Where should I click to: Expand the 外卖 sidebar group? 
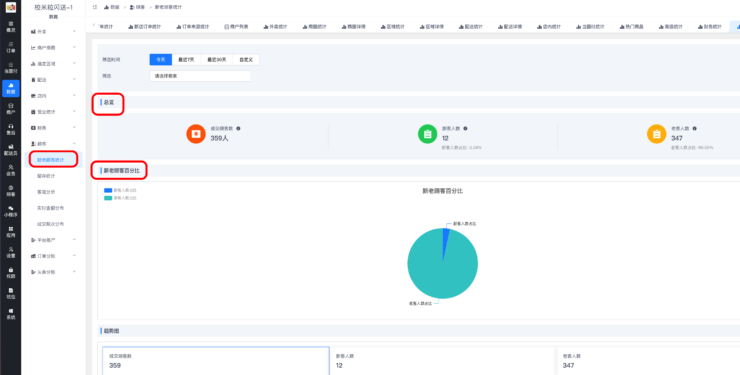[53, 31]
